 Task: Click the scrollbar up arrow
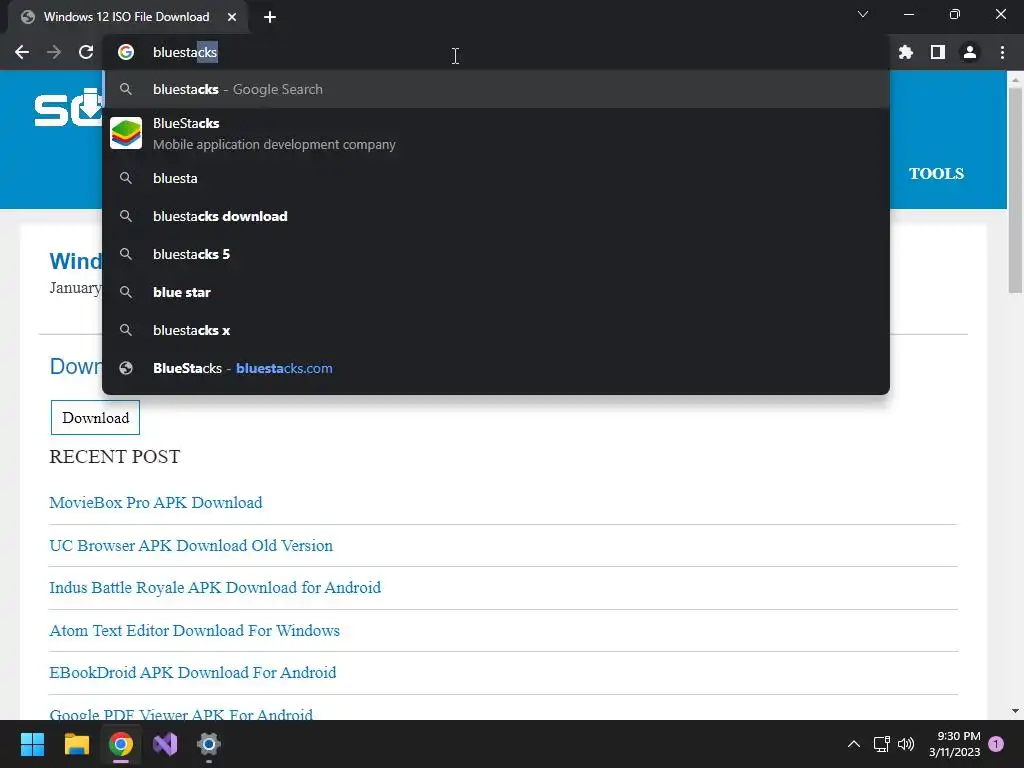click(1015, 78)
